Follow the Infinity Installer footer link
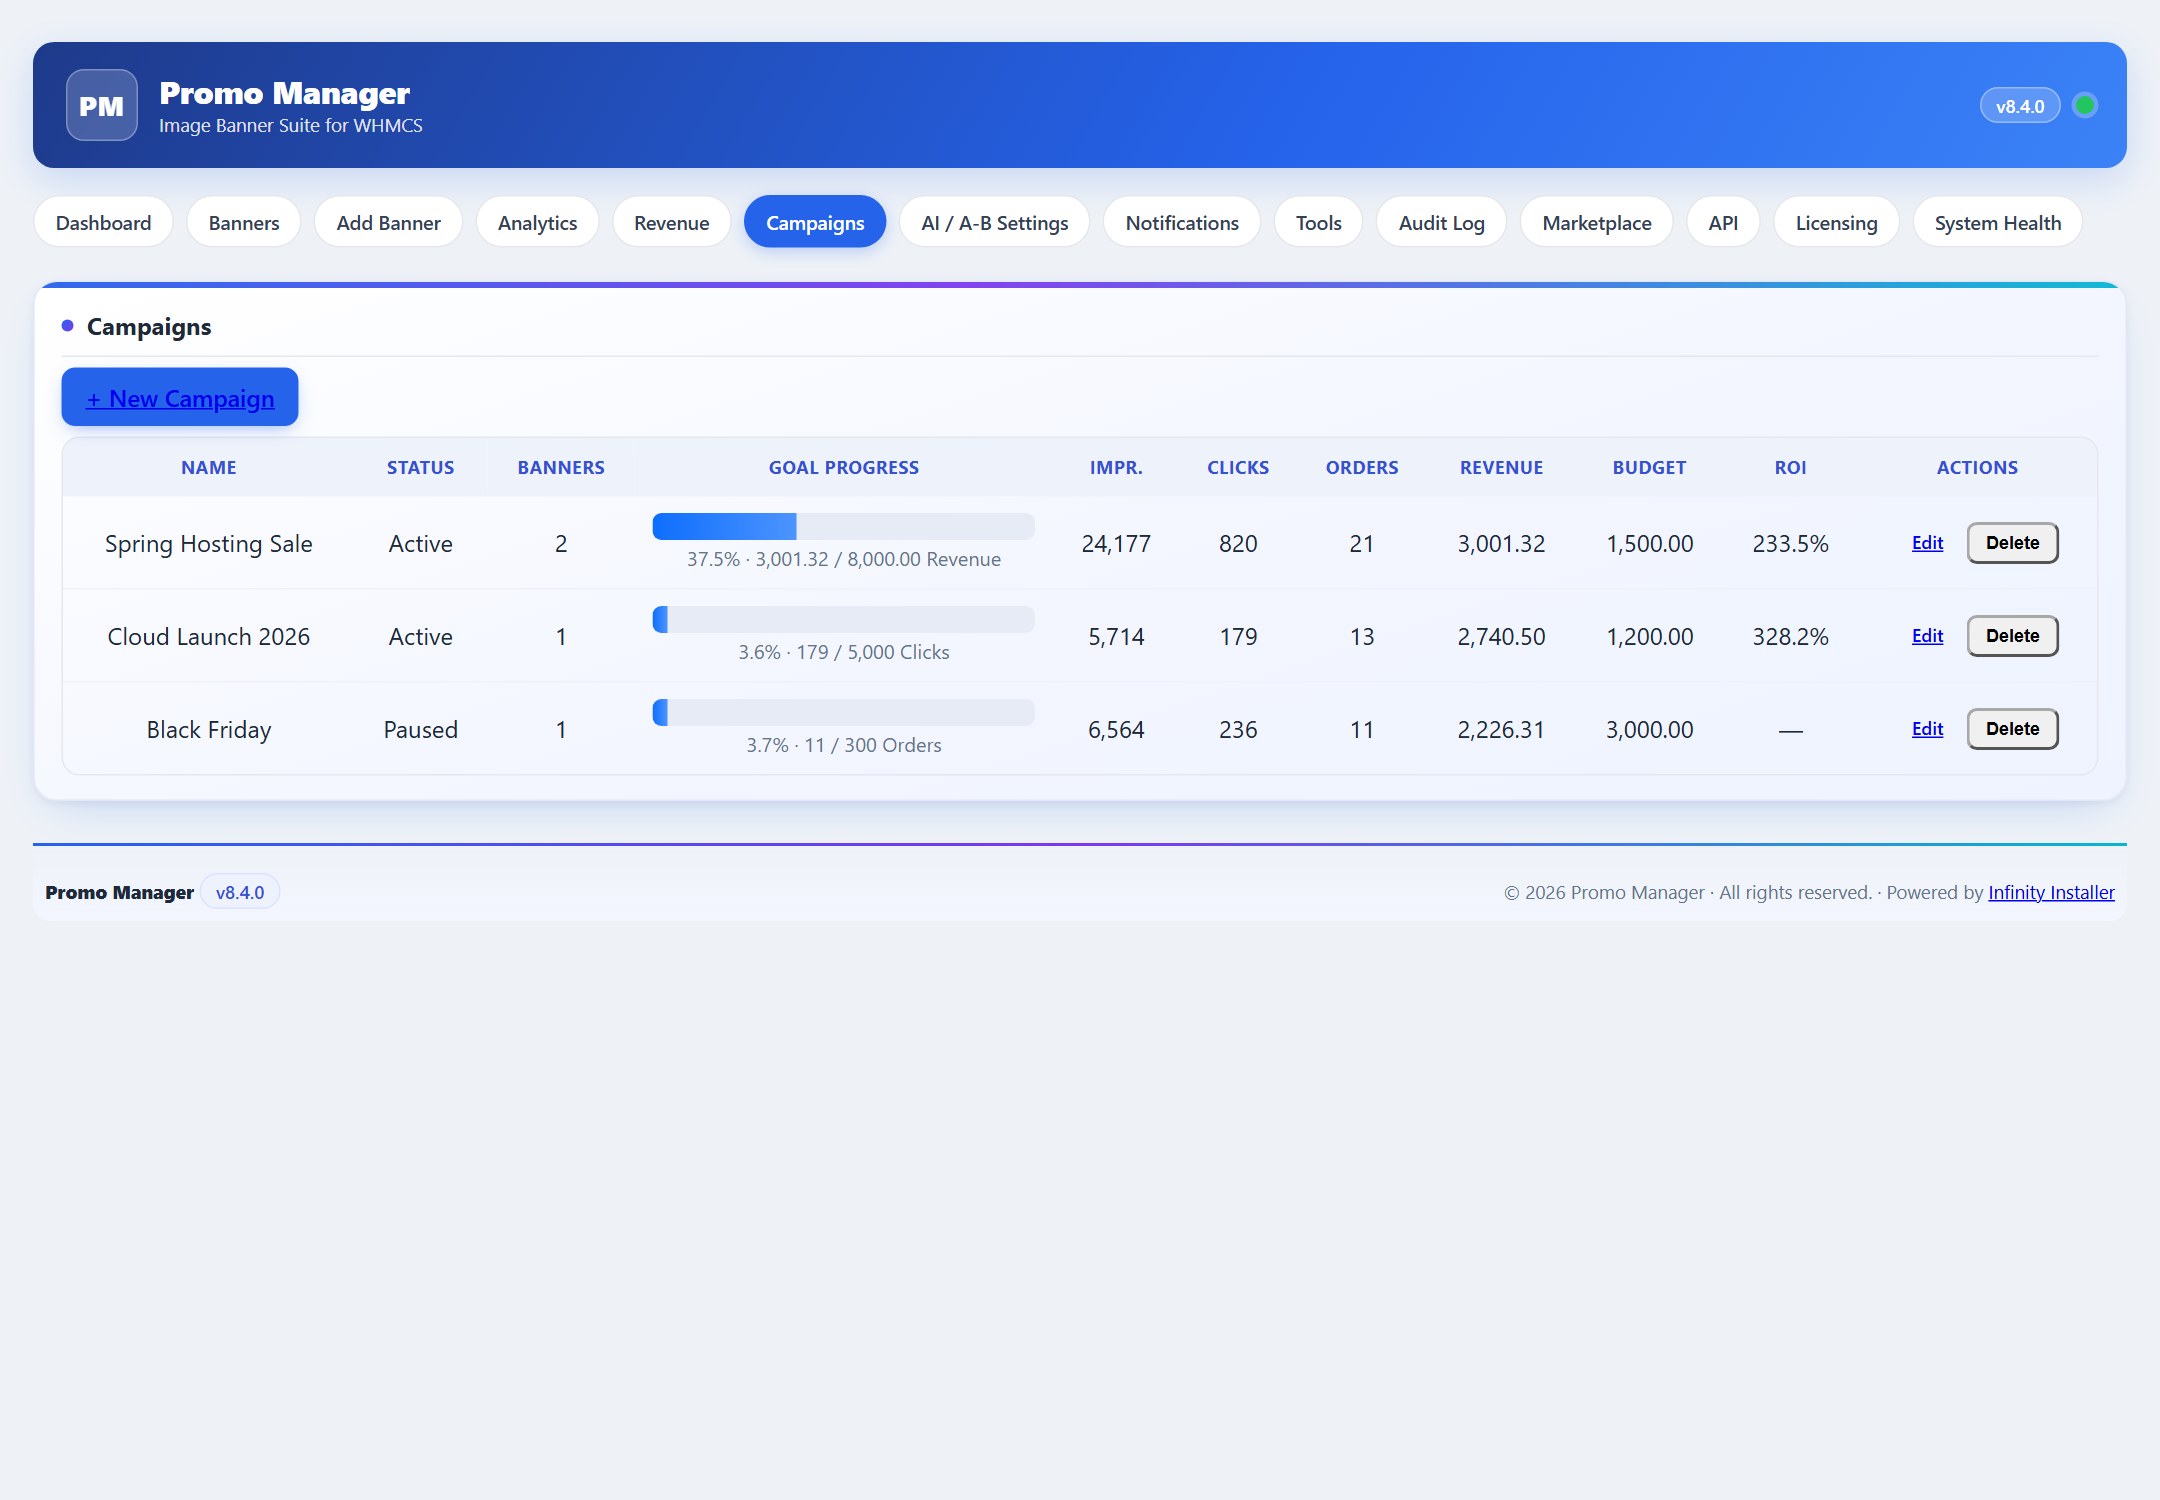Image resolution: width=2160 pixels, height=1500 pixels. coord(2051,892)
